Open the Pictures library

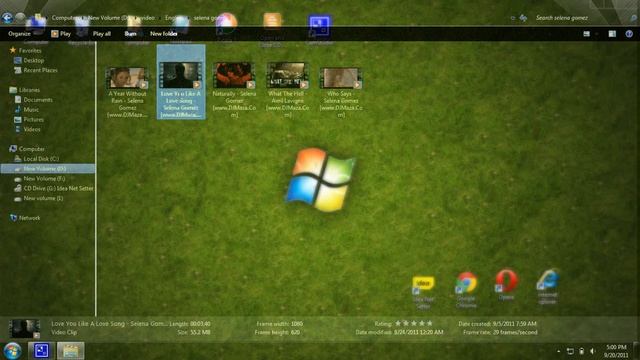[x=29, y=120]
